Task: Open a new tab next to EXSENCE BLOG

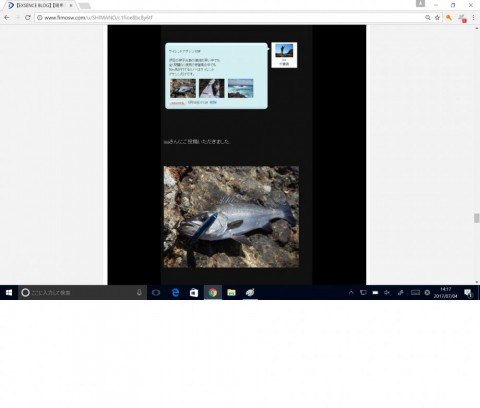Action: [85, 6]
